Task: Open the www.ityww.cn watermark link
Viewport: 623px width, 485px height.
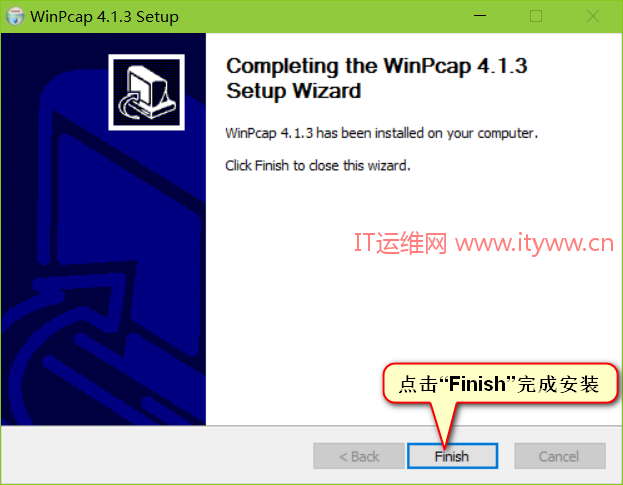Action: 534,243
